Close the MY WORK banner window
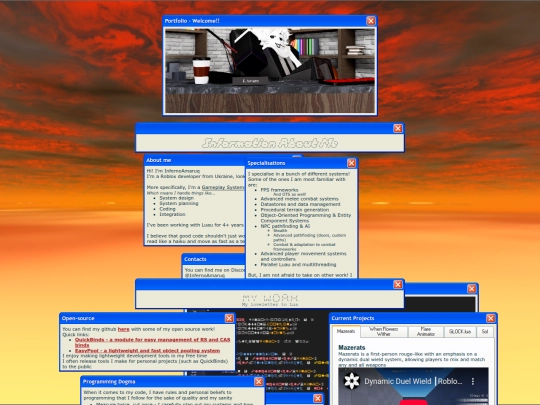The height and width of the screenshot is (405, 540). (398, 284)
